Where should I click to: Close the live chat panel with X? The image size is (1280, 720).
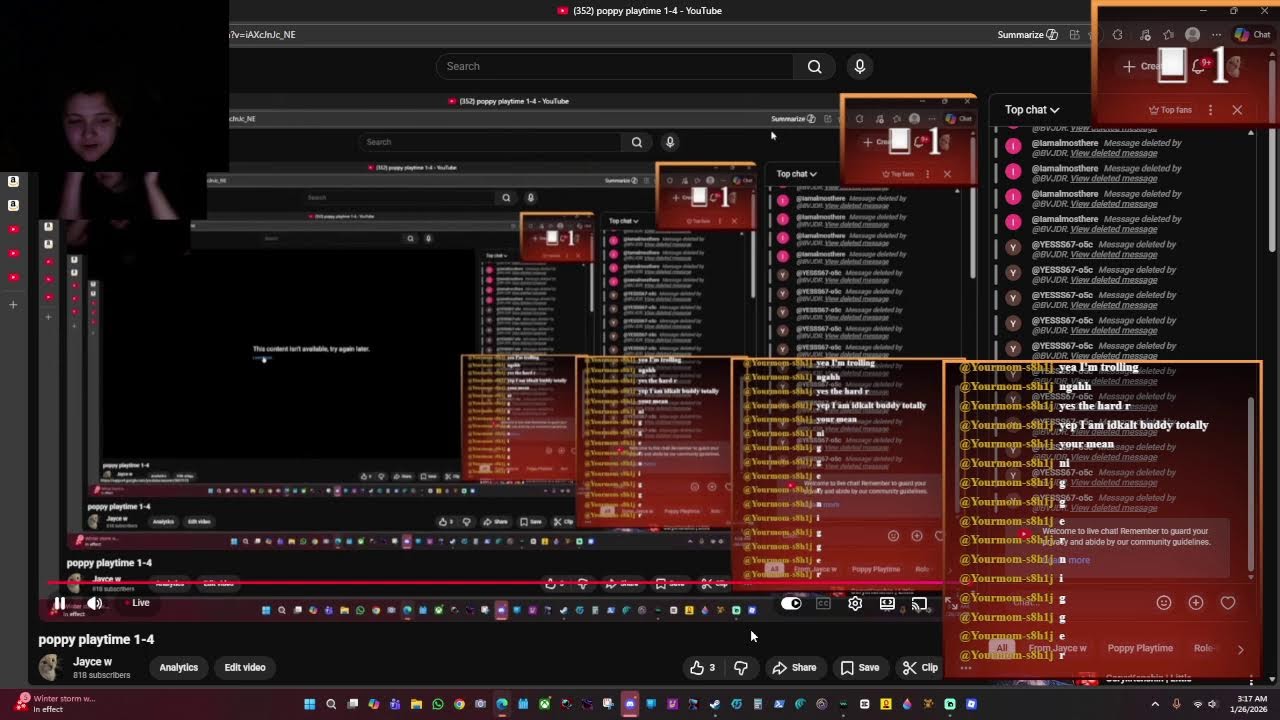tap(1237, 110)
